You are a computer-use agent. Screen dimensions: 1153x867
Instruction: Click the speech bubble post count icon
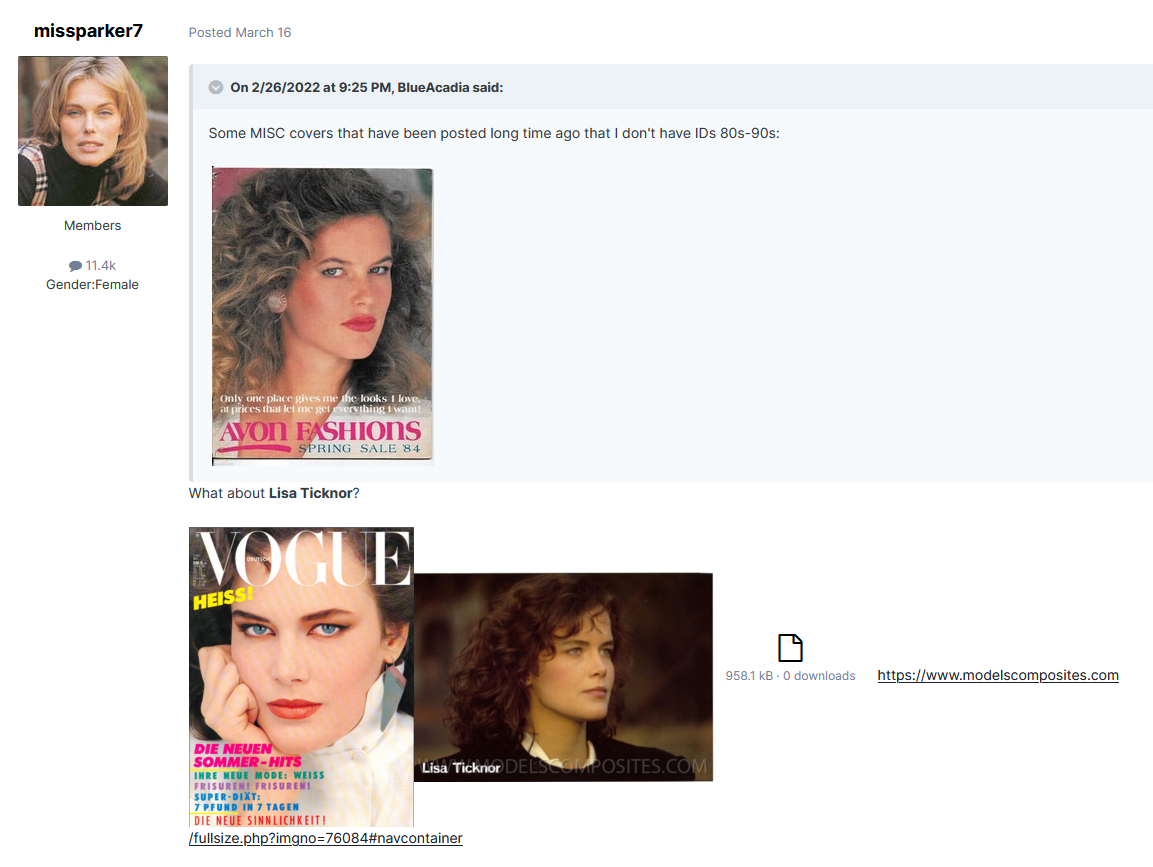point(75,266)
